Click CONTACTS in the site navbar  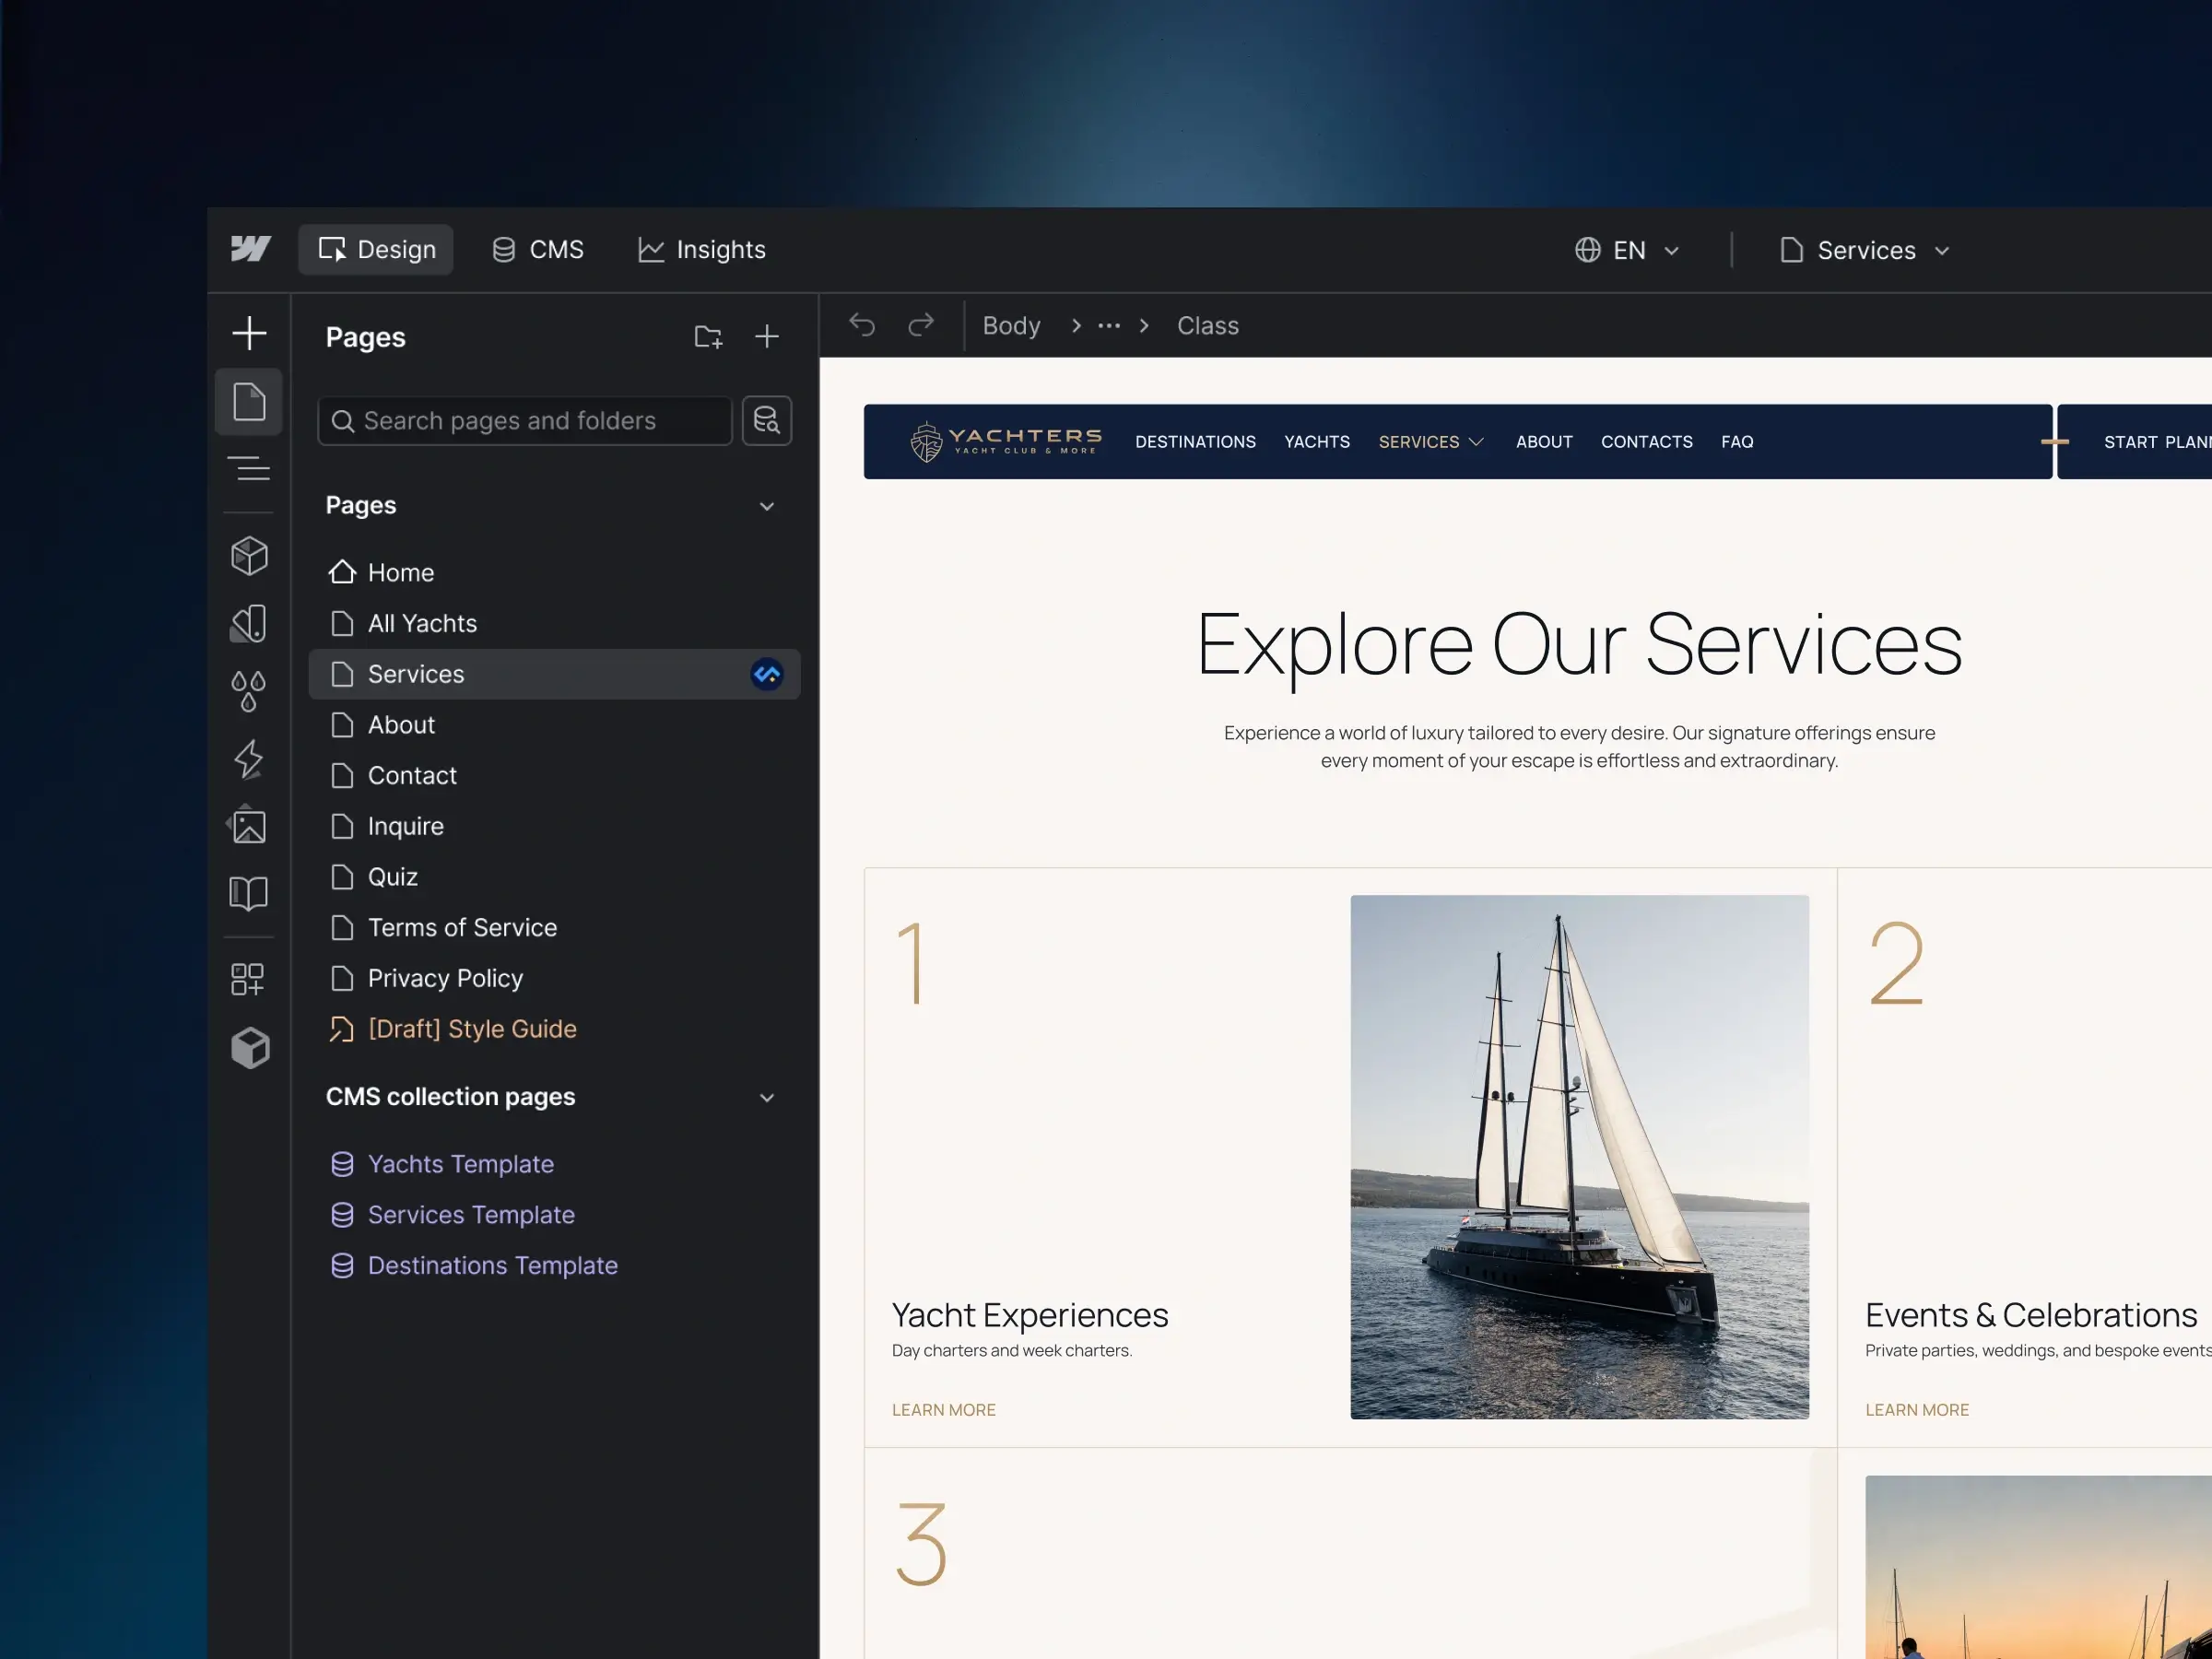tap(1646, 442)
